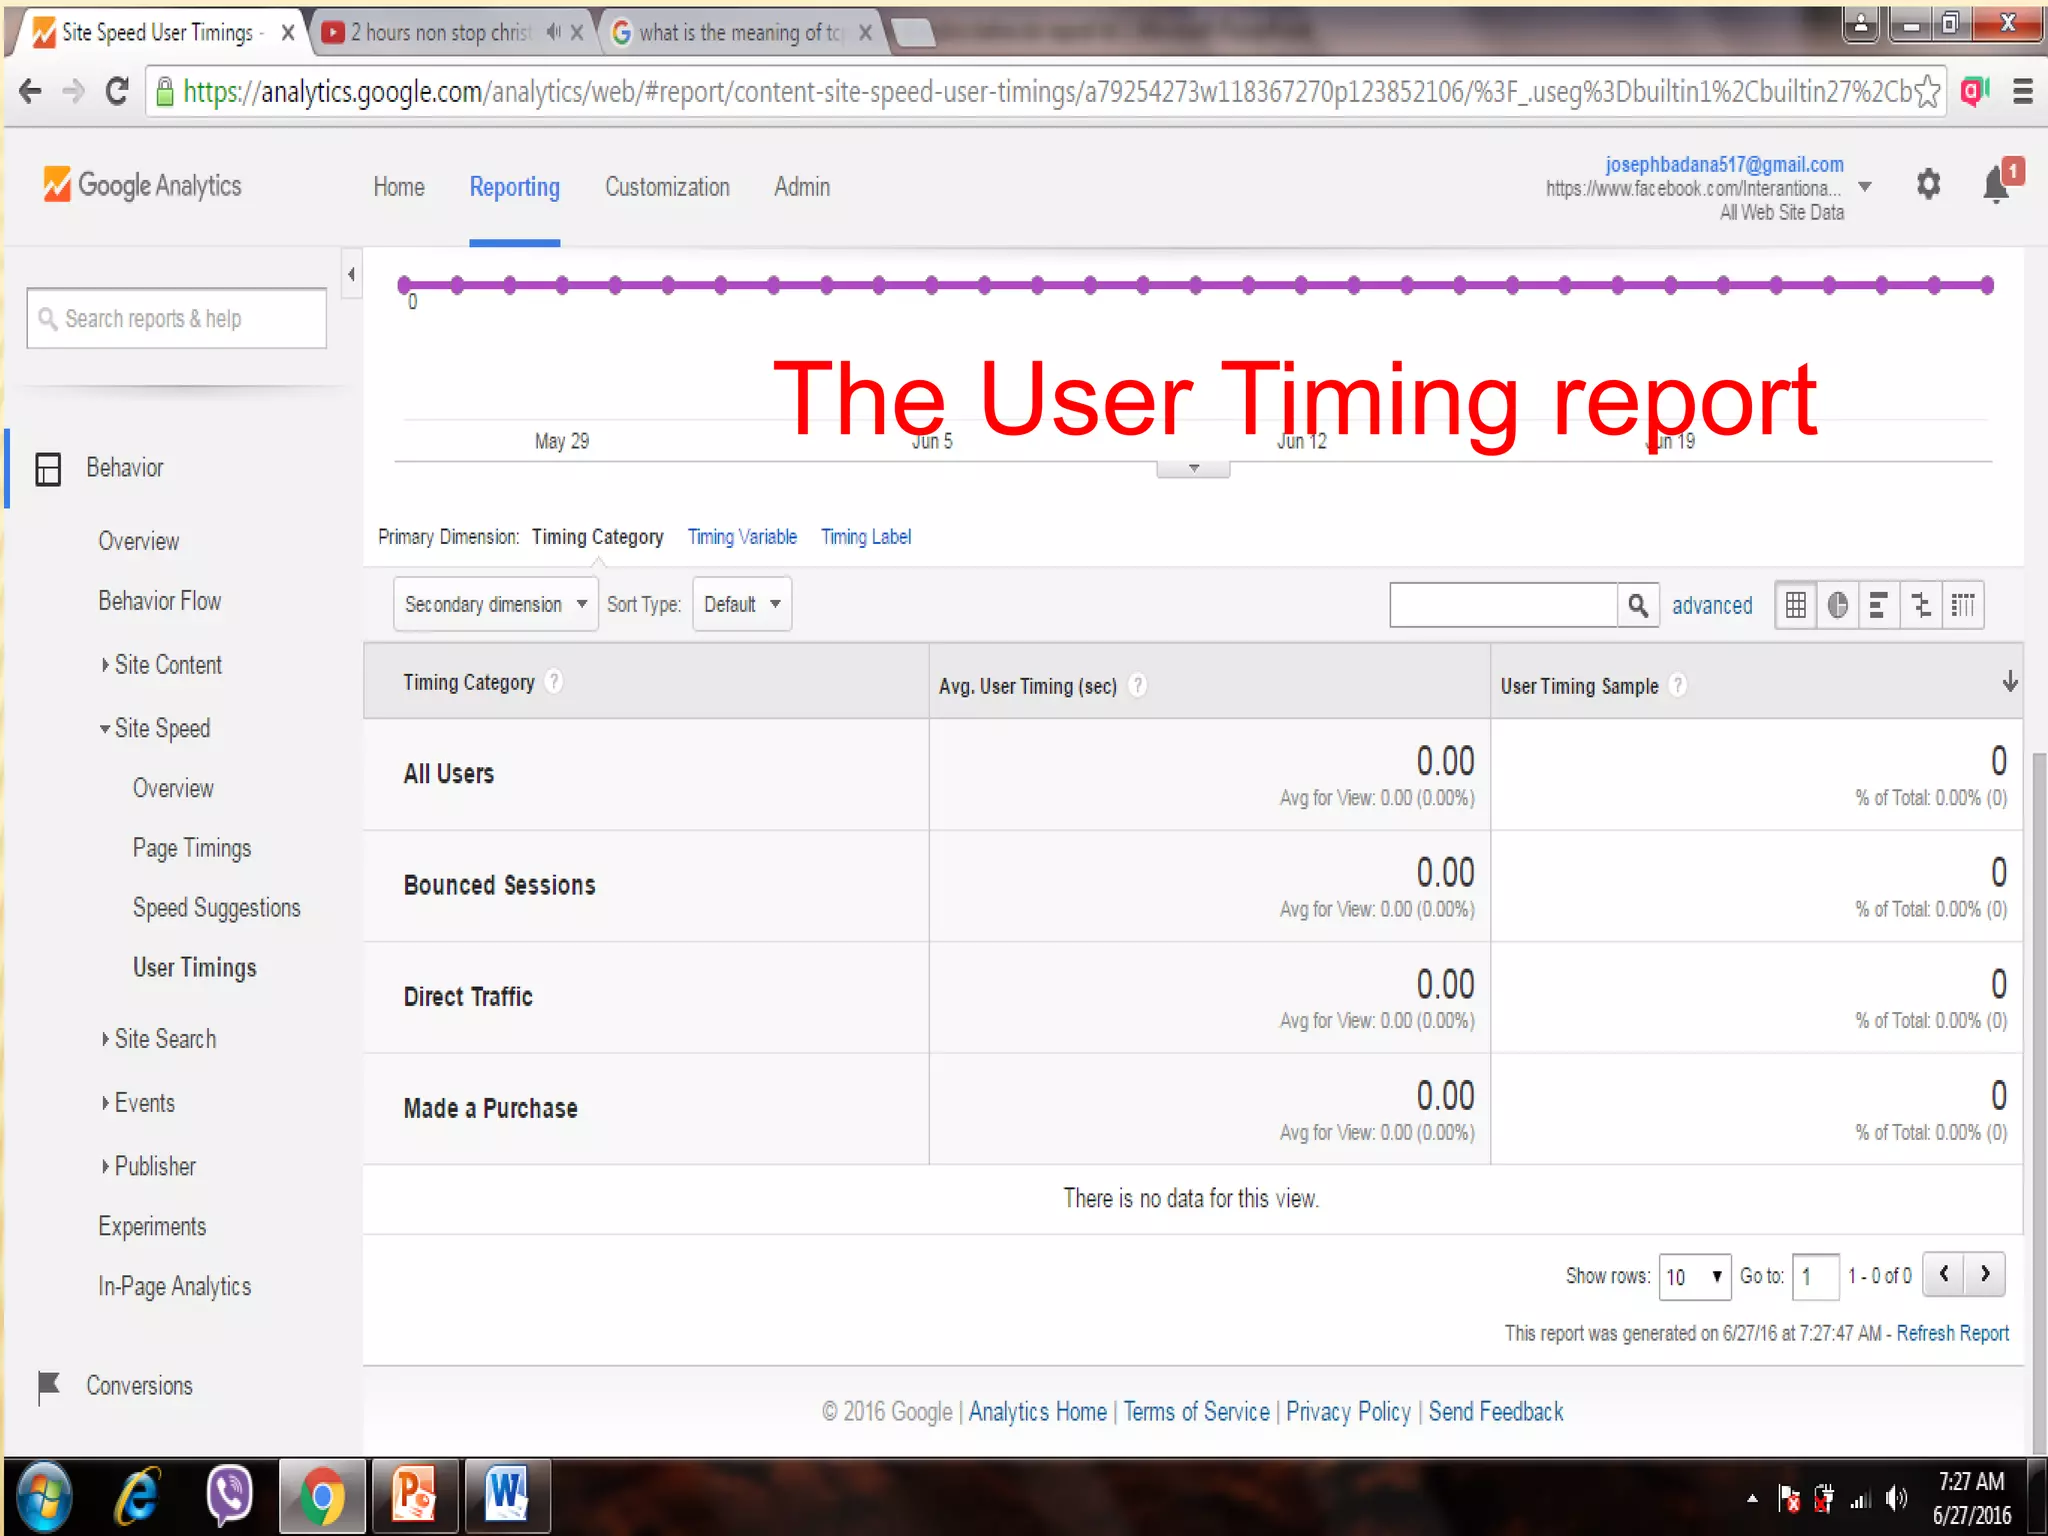This screenshot has height=1536, width=2048.
Task: Open the Reporting tab
Action: [515, 187]
